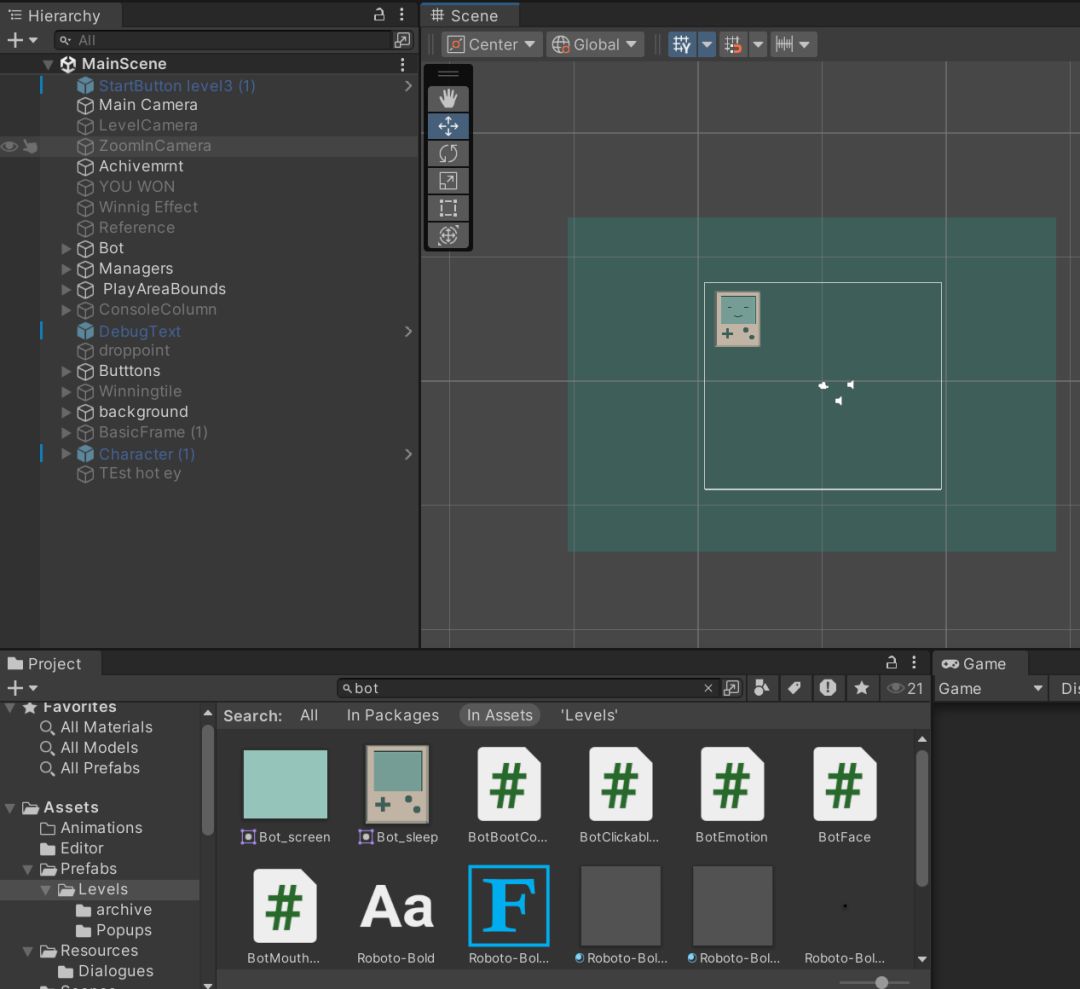
Task: Click the Search by Label icon
Action: pyautogui.click(x=794, y=688)
